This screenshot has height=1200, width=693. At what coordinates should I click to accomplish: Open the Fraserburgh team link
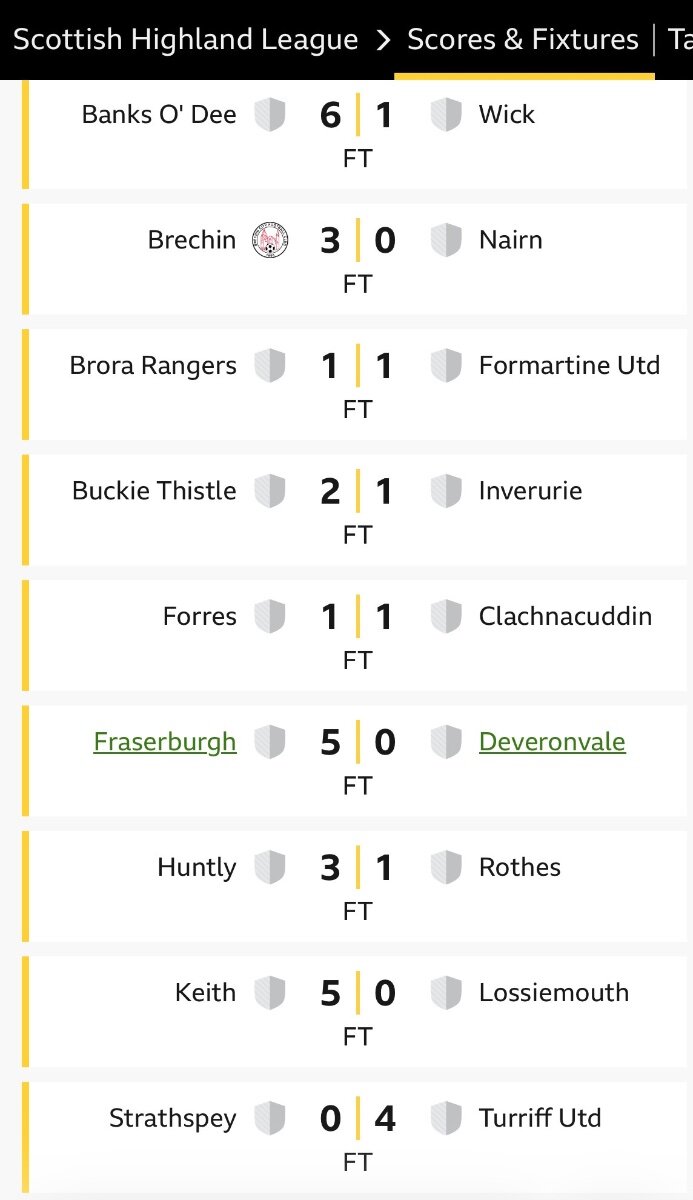point(165,742)
